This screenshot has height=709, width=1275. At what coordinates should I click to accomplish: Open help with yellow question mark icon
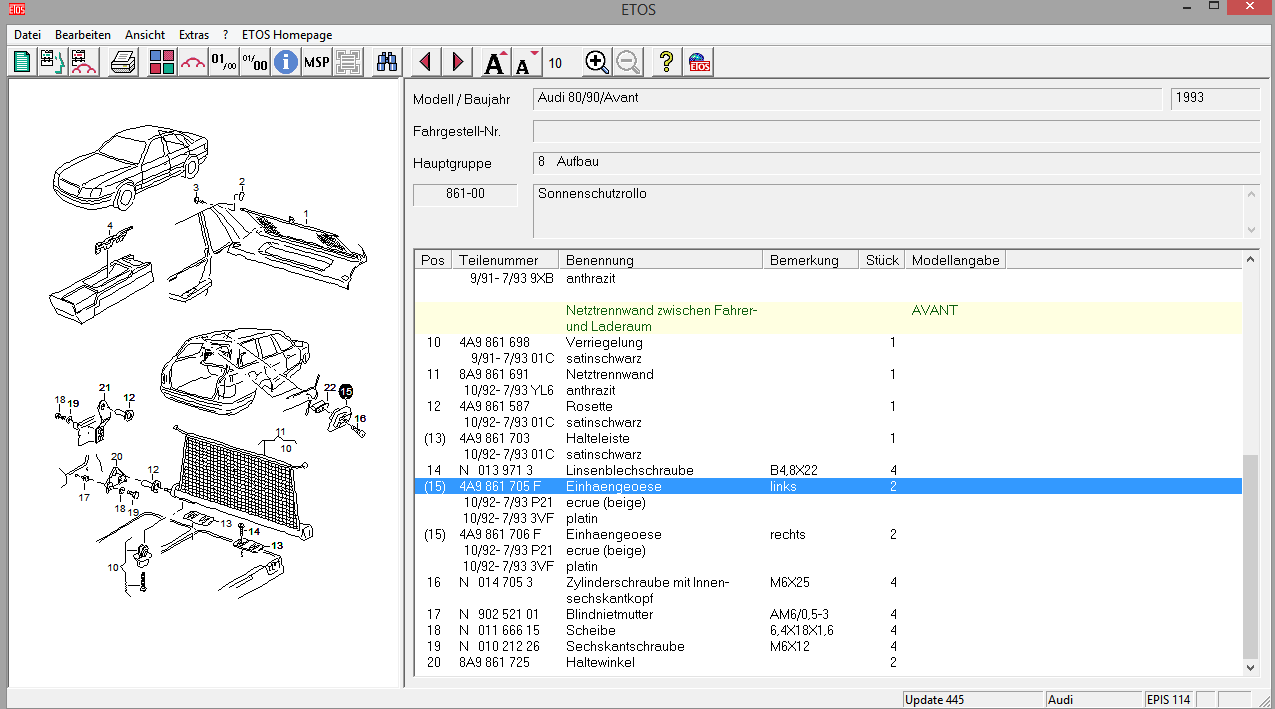[x=666, y=62]
